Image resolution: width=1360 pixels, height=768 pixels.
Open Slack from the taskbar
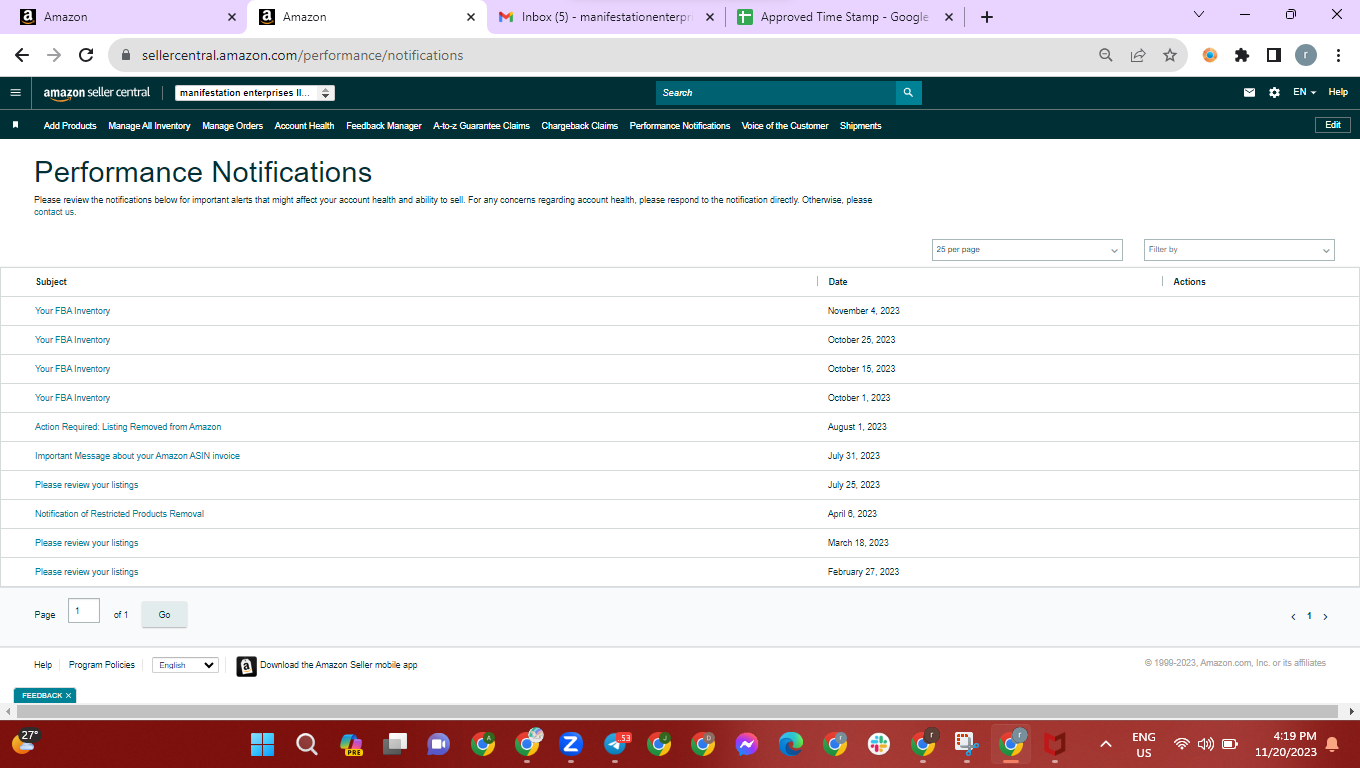(x=879, y=744)
